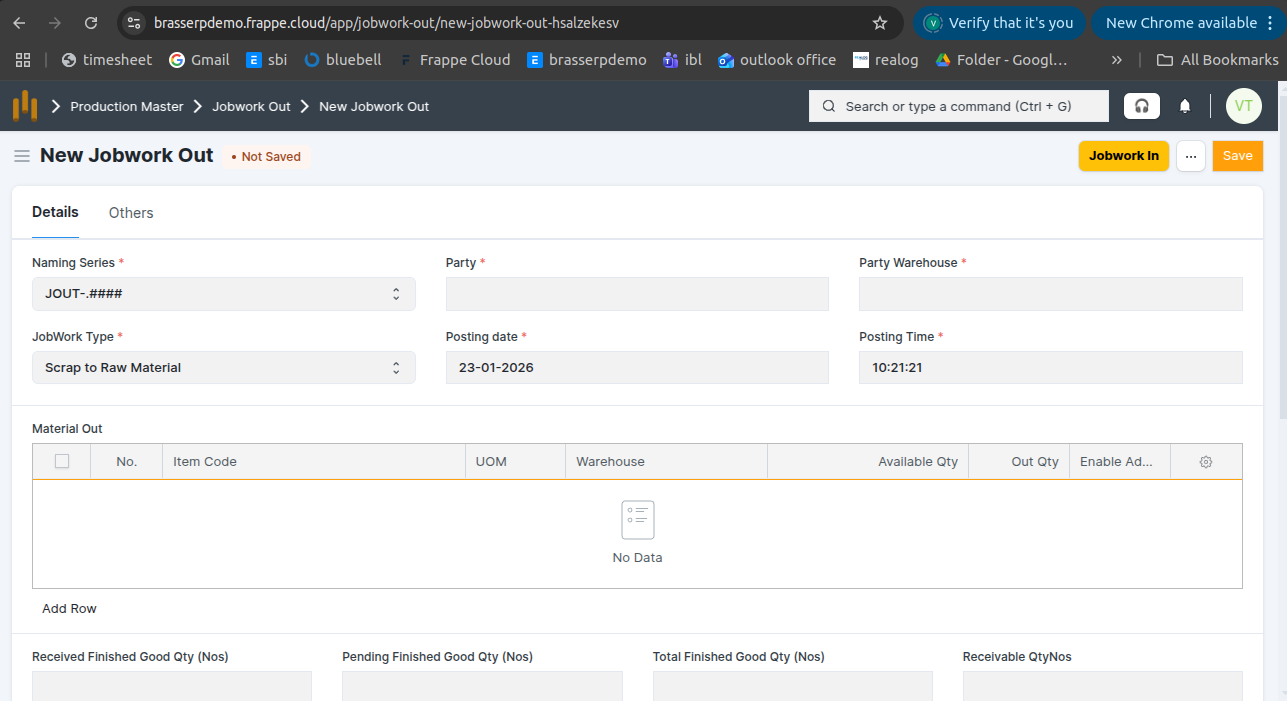Expand the Naming Series dropdown
This screenshot has width=1287, height=701.
click(223, 294)
